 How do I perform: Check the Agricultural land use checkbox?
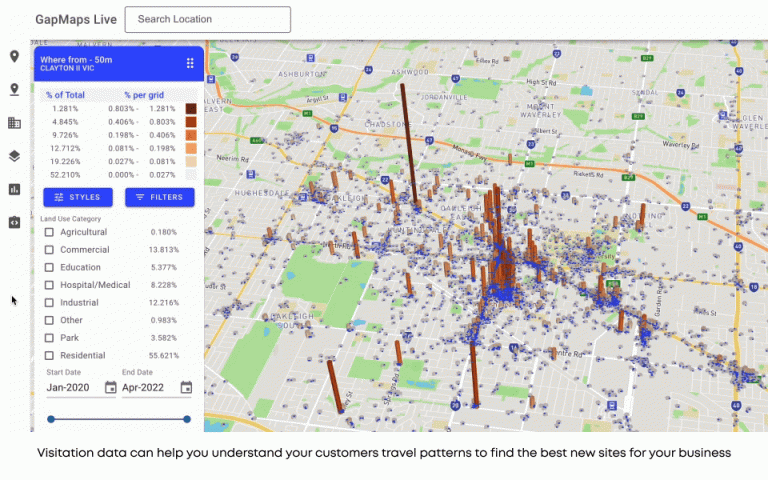coord(49,232)
